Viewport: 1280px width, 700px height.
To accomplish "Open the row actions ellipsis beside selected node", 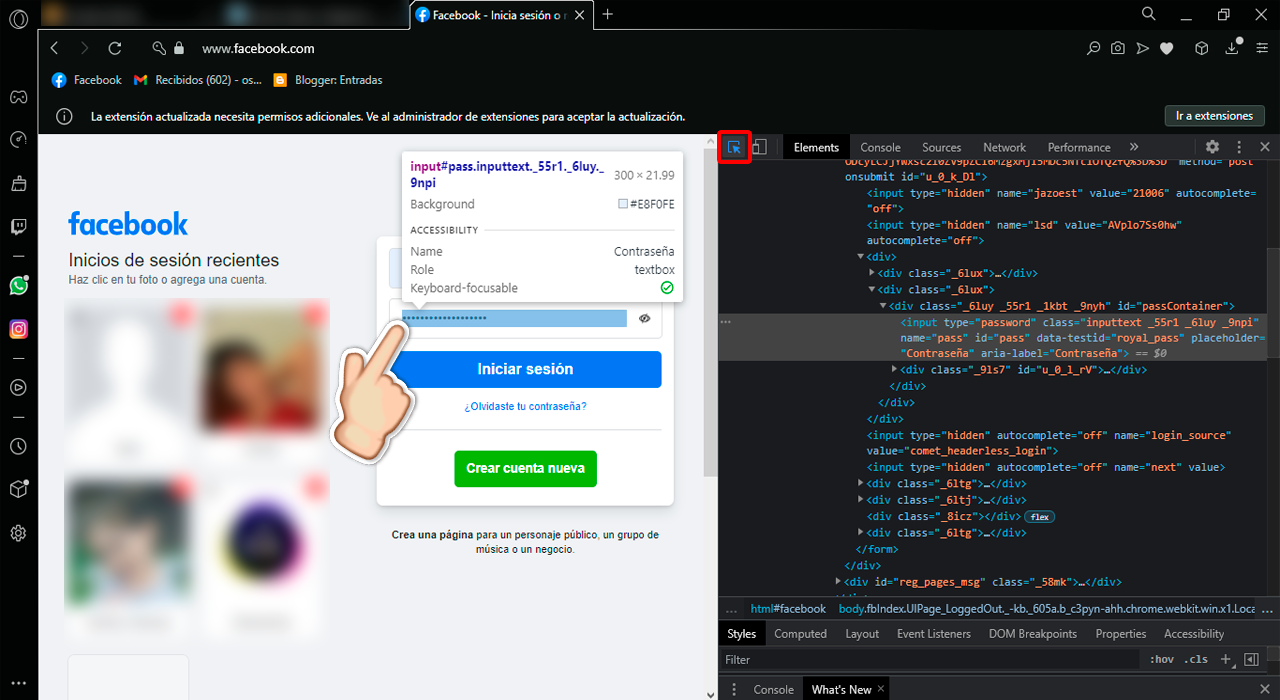I will click(x=726, y=322).
